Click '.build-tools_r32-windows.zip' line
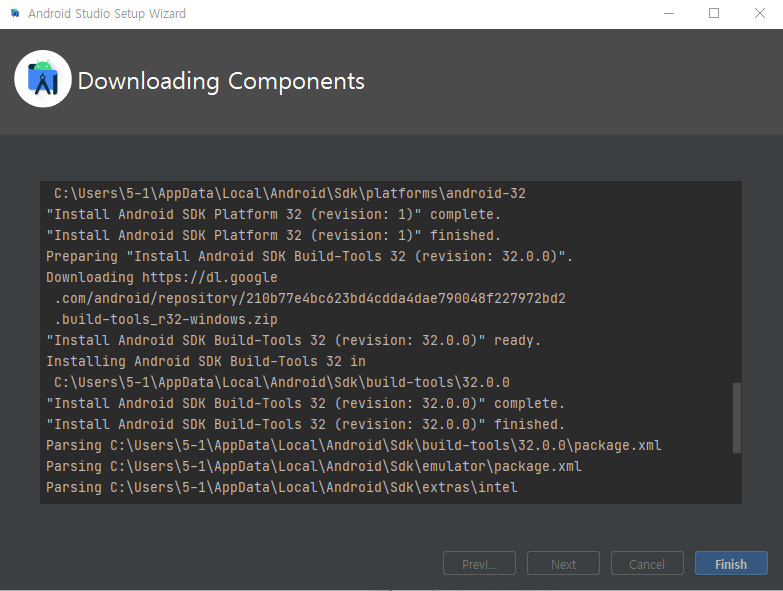783x591 pixels. [x=166, y=319]
